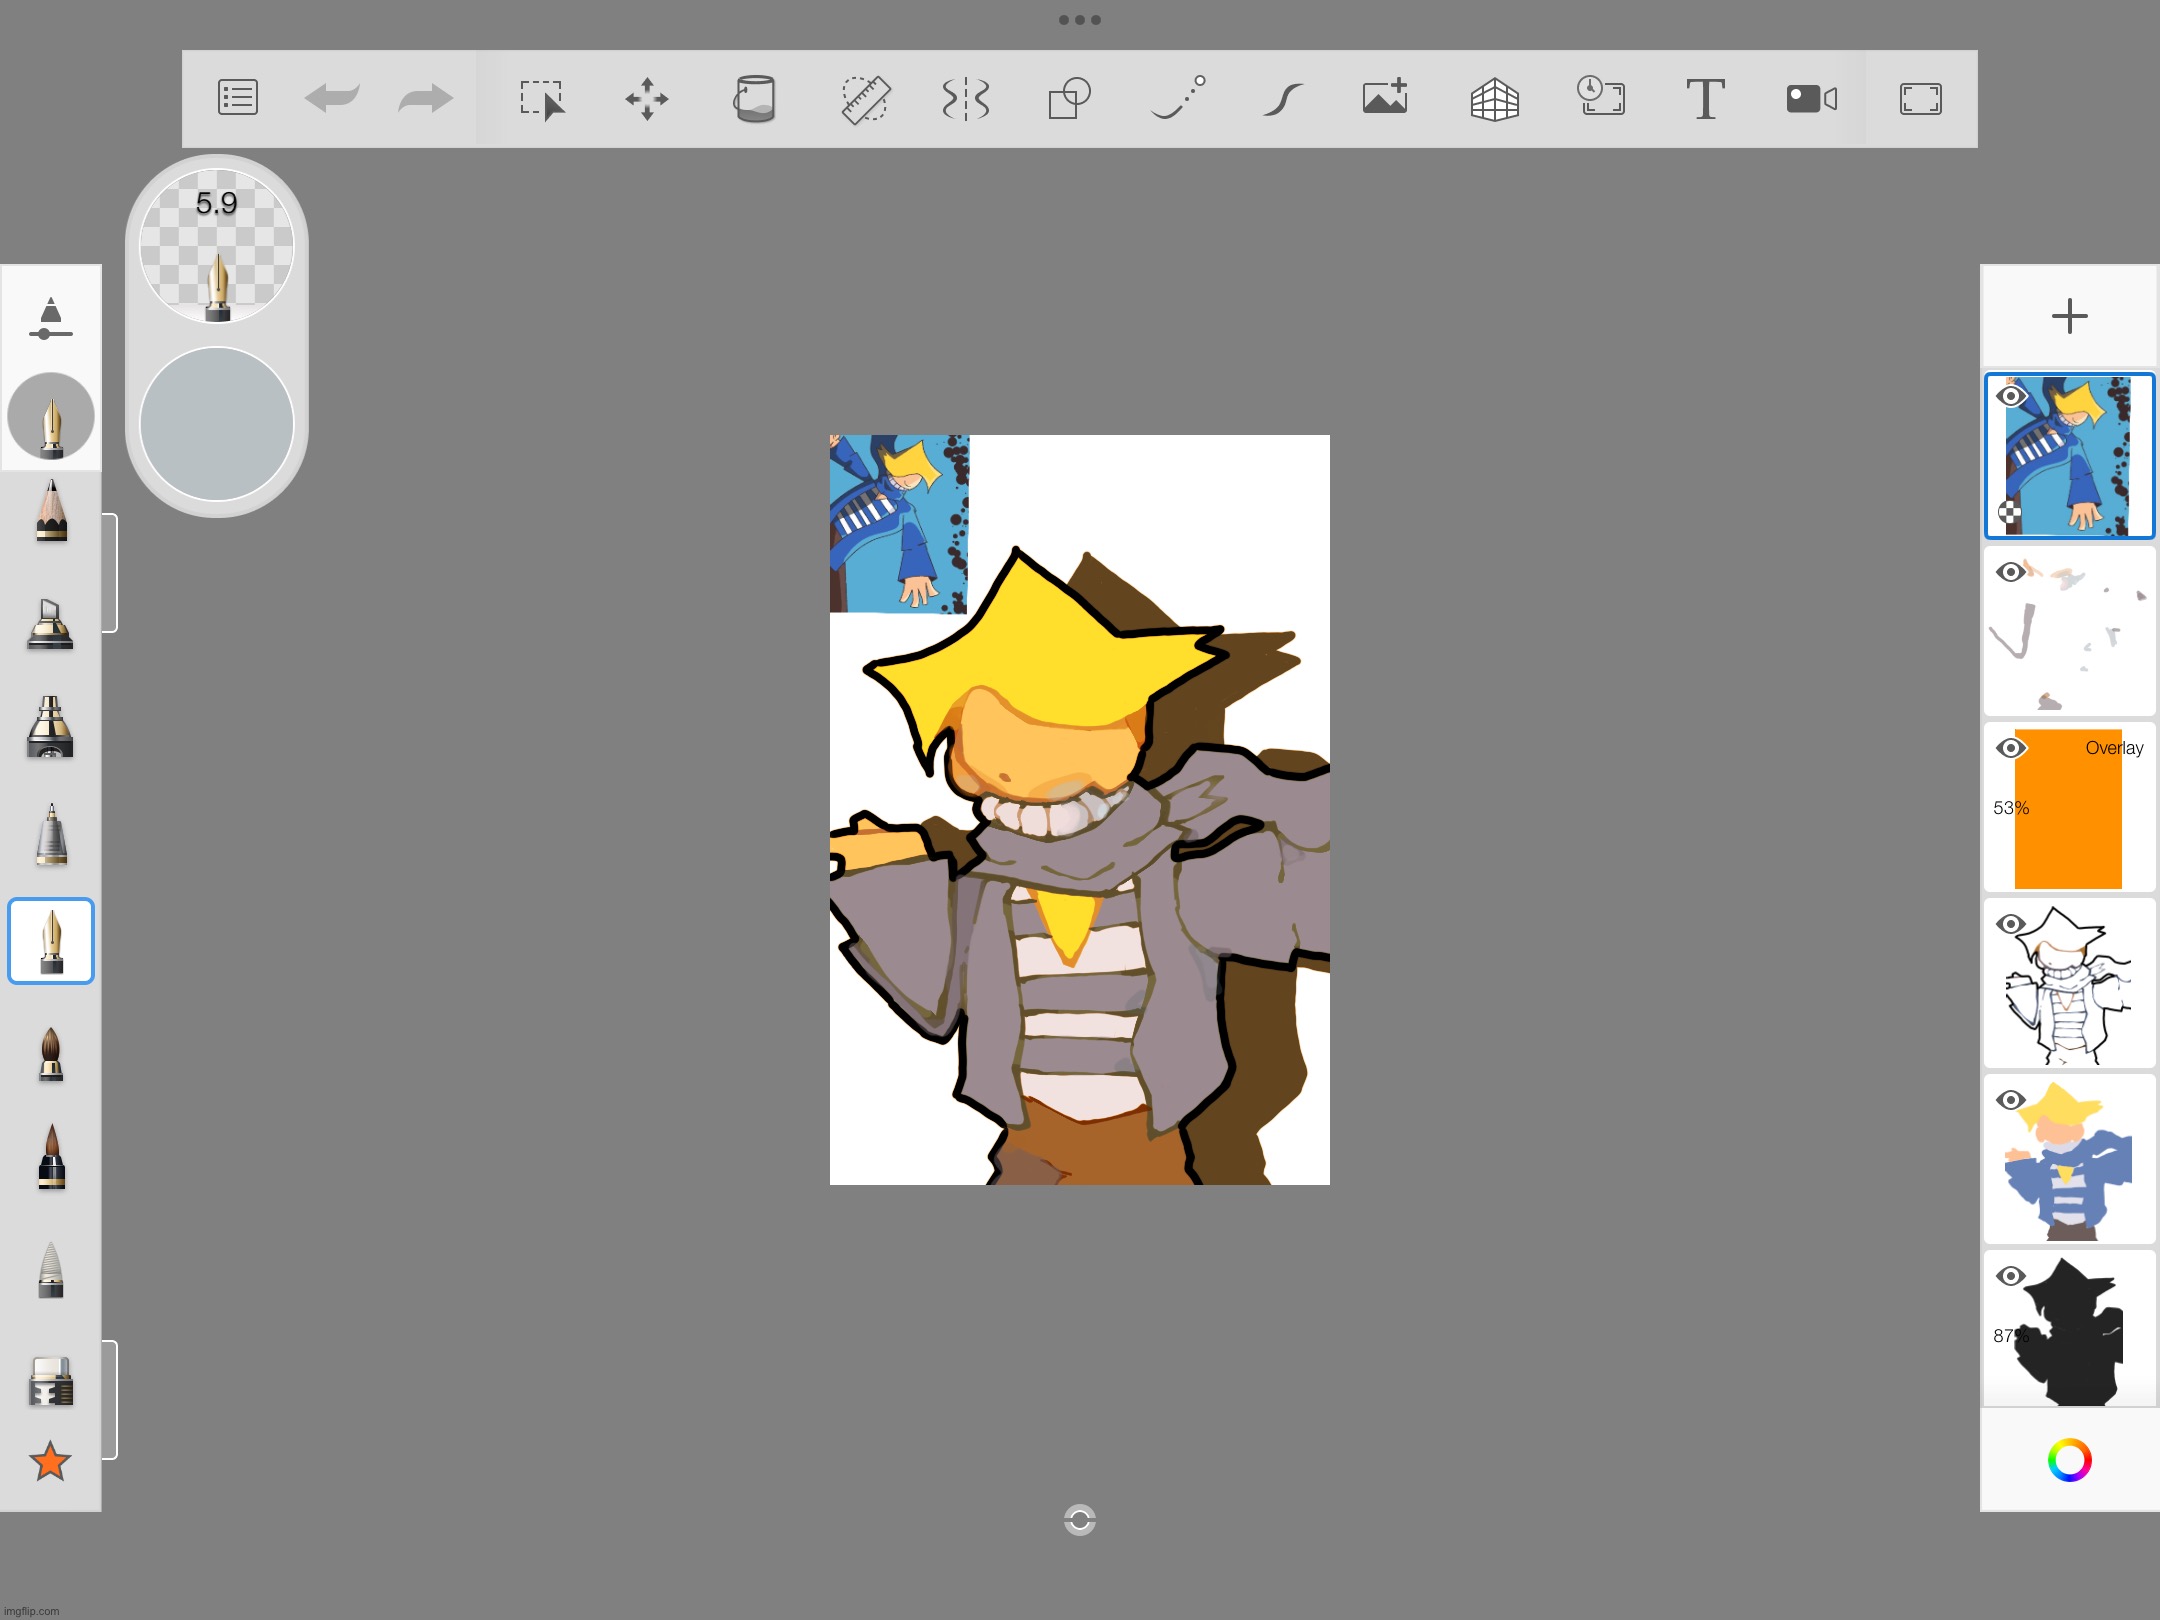Open the Text tool
The height and width of the screenshot is (1620, 2160).
(1705, 99)
